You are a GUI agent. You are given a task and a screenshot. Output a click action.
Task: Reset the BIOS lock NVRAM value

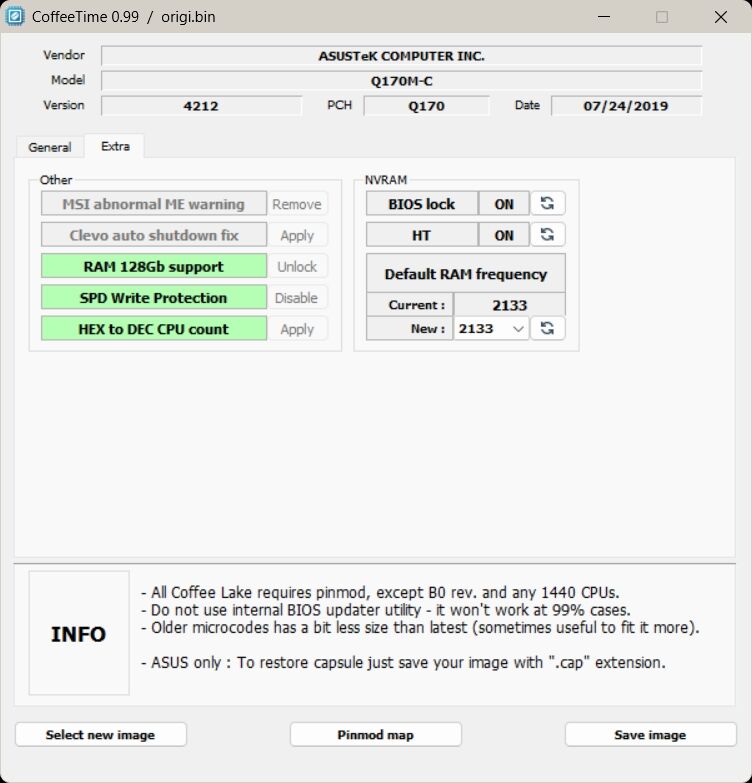point(547,203)
